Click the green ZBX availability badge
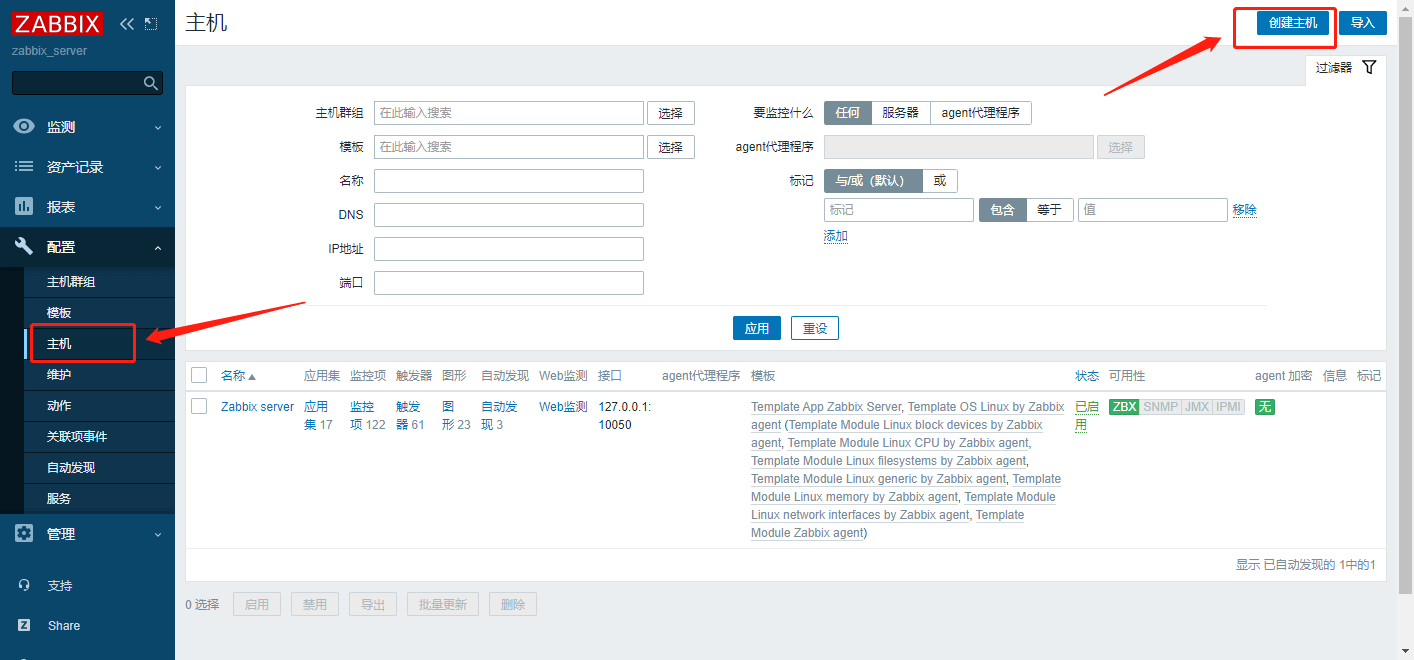 (1124, 407)
